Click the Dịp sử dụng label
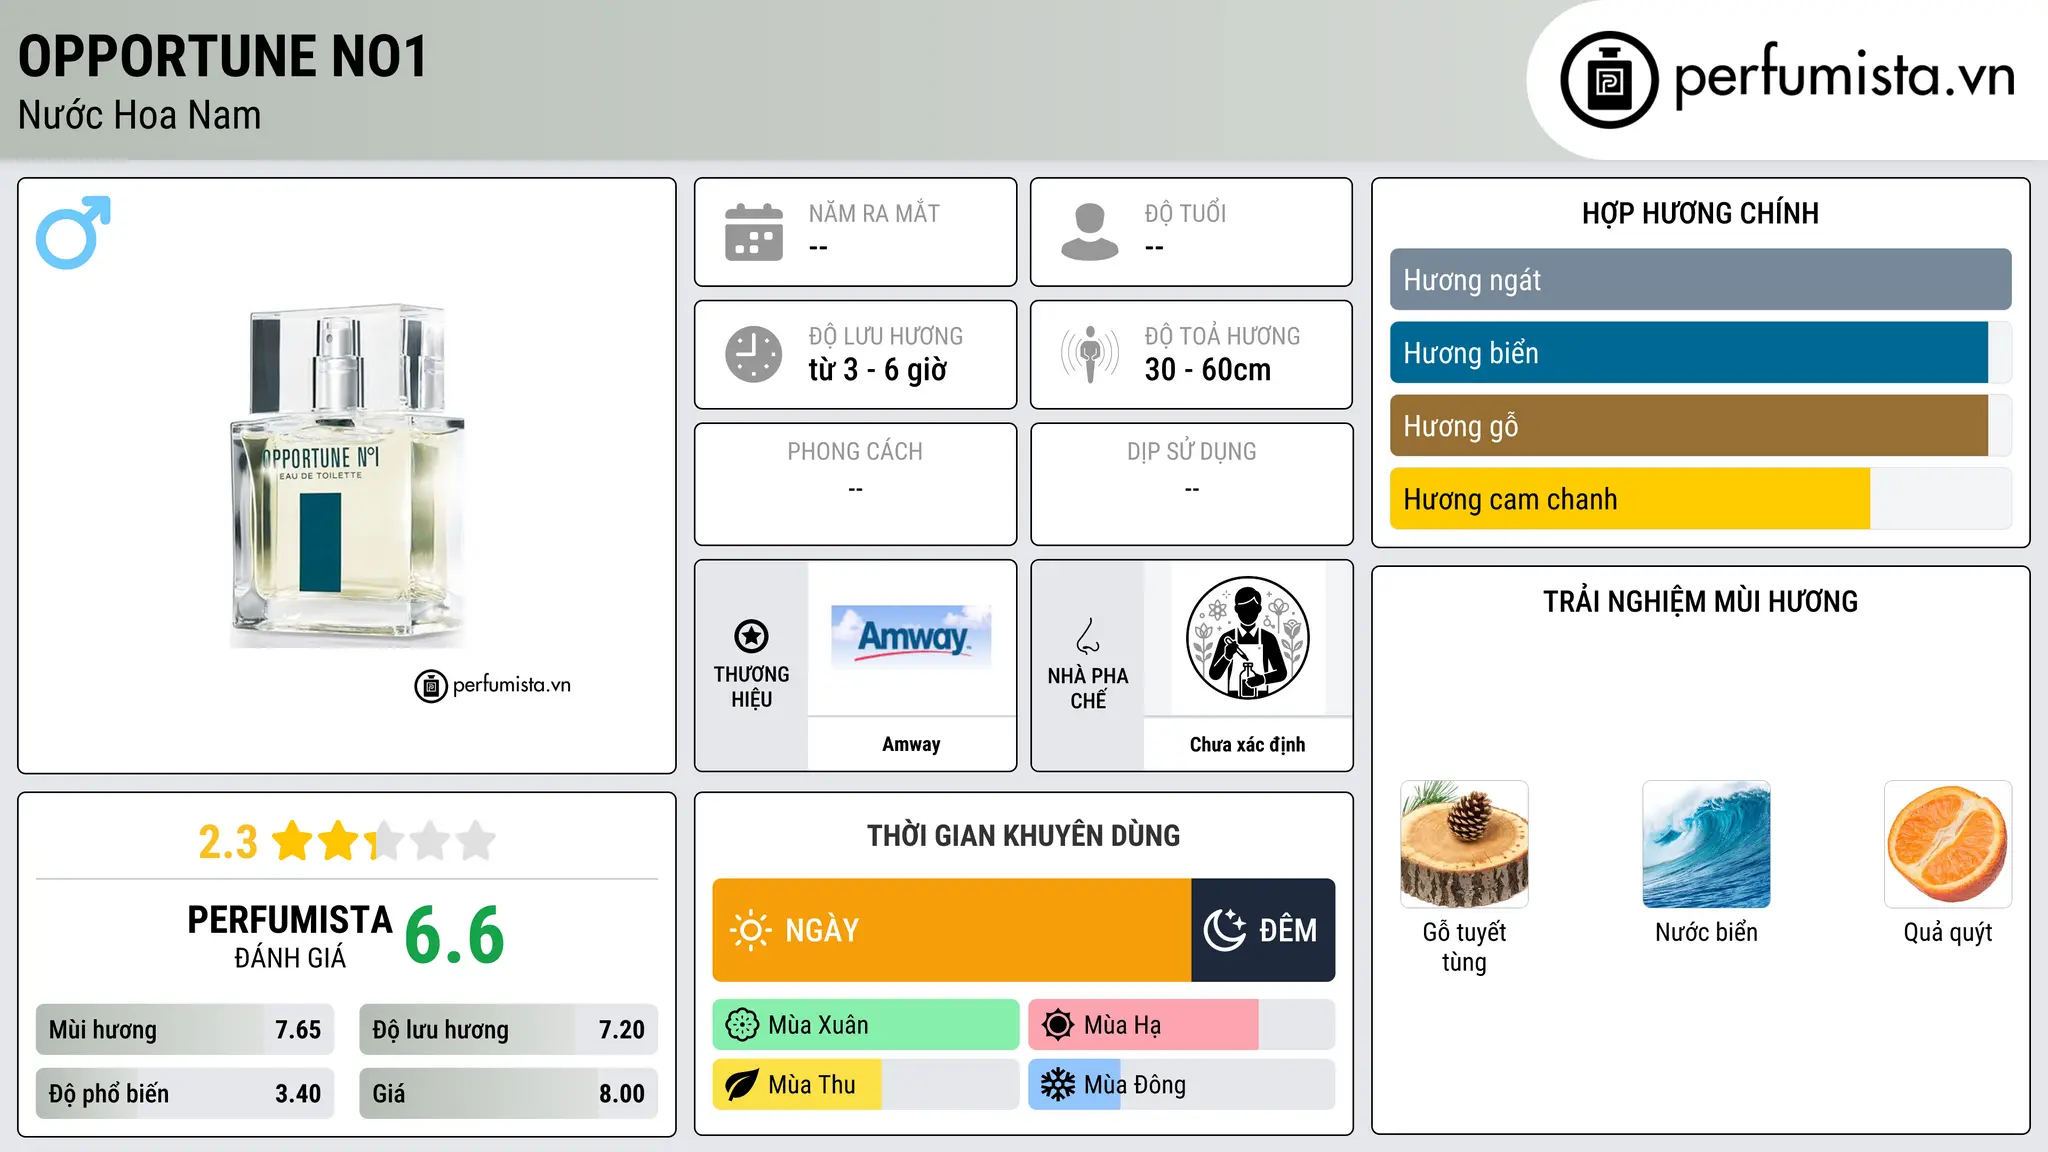The height and width of the screenshot is (1152, 2048). tap(1192, 452)
